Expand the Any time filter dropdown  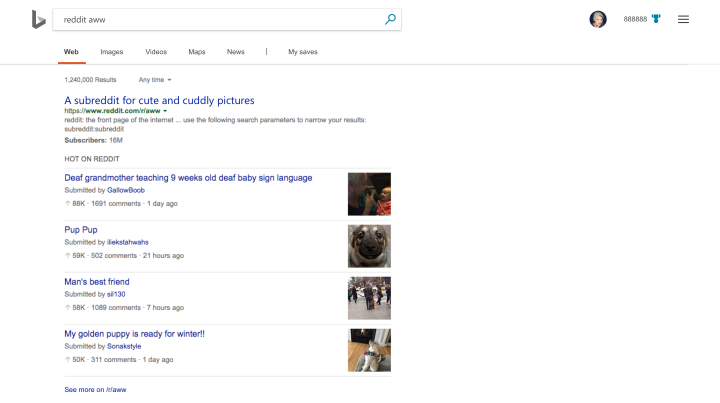point(155,80)
